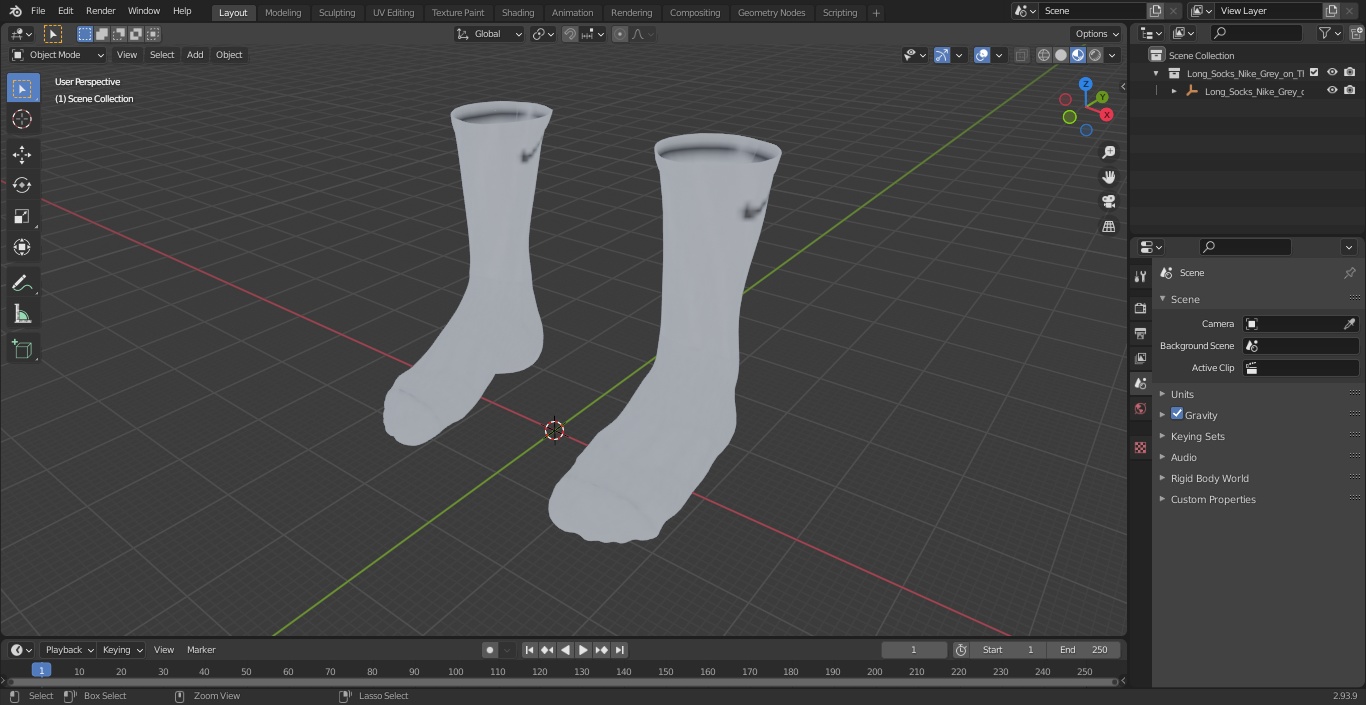Open the shading options dropdown arrow
The width and height of the screenshot is (1366, 705).
pos(1112,55)
